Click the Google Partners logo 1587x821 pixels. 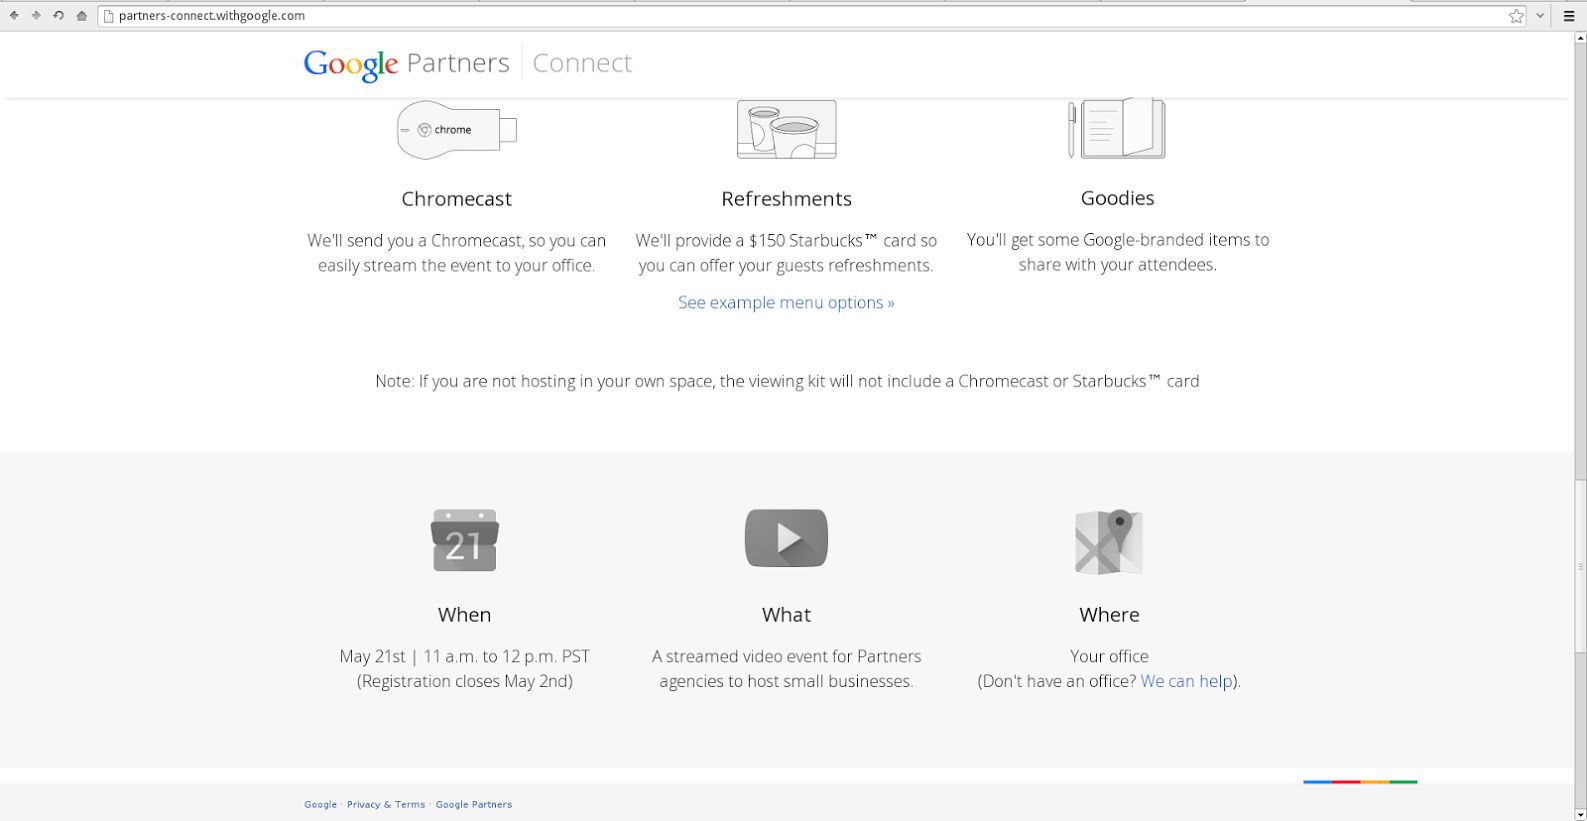coord(406,63)
